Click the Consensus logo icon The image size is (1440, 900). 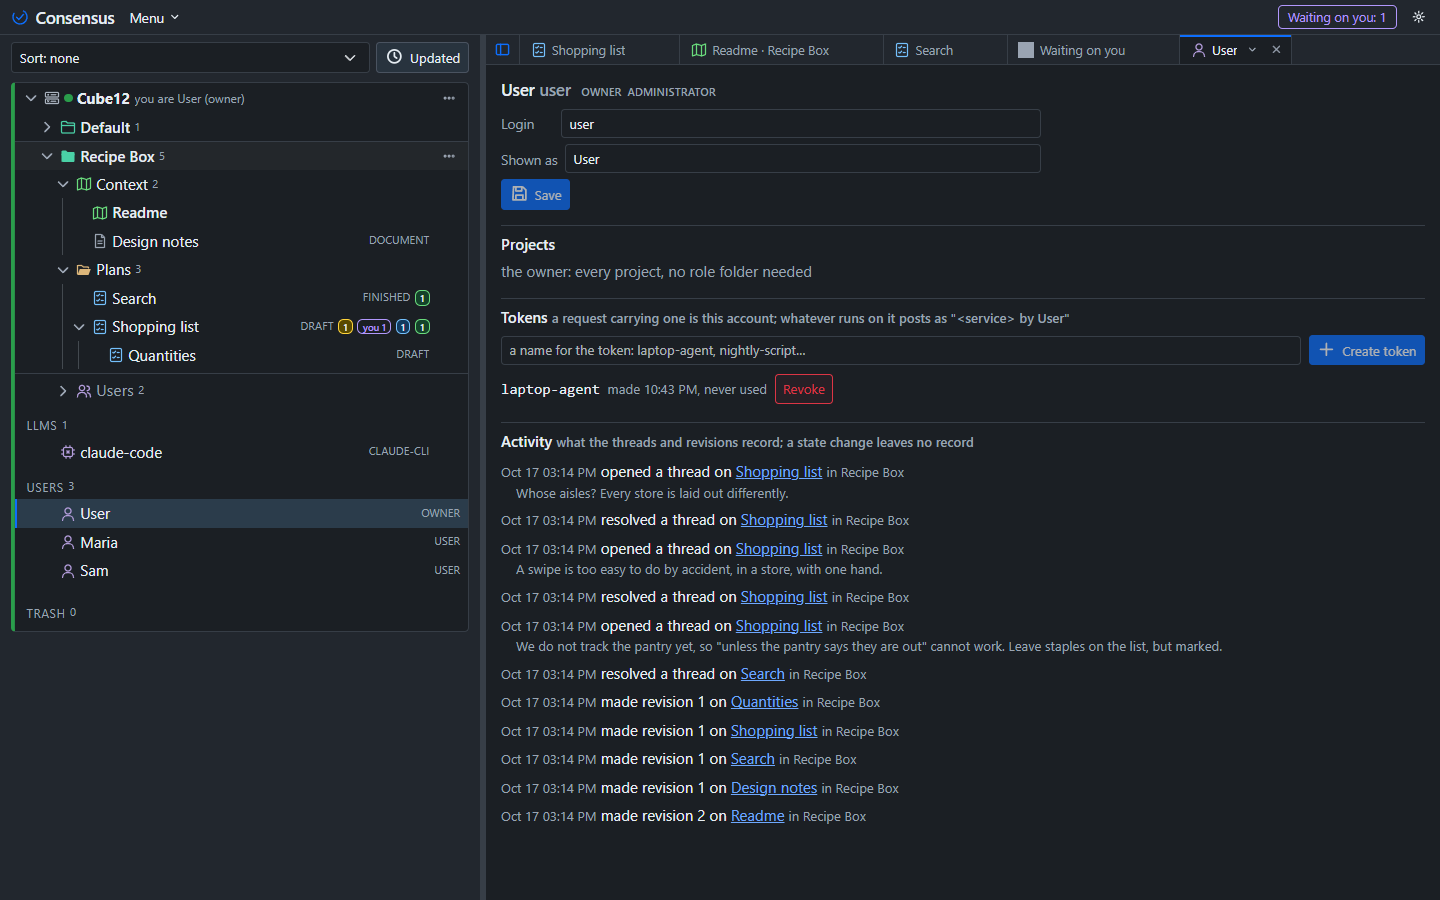(x=19, y=18)
